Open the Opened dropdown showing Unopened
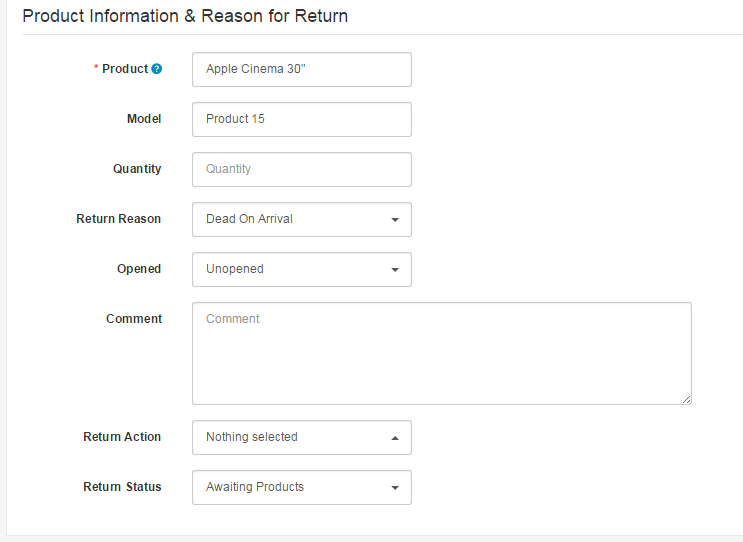 302,269
